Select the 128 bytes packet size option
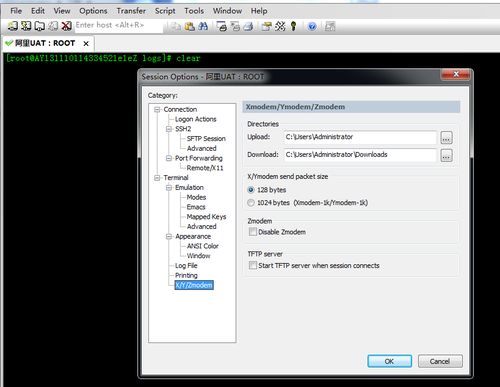The height and width of the screenshot is (387, 500). [x=251, y=190]
